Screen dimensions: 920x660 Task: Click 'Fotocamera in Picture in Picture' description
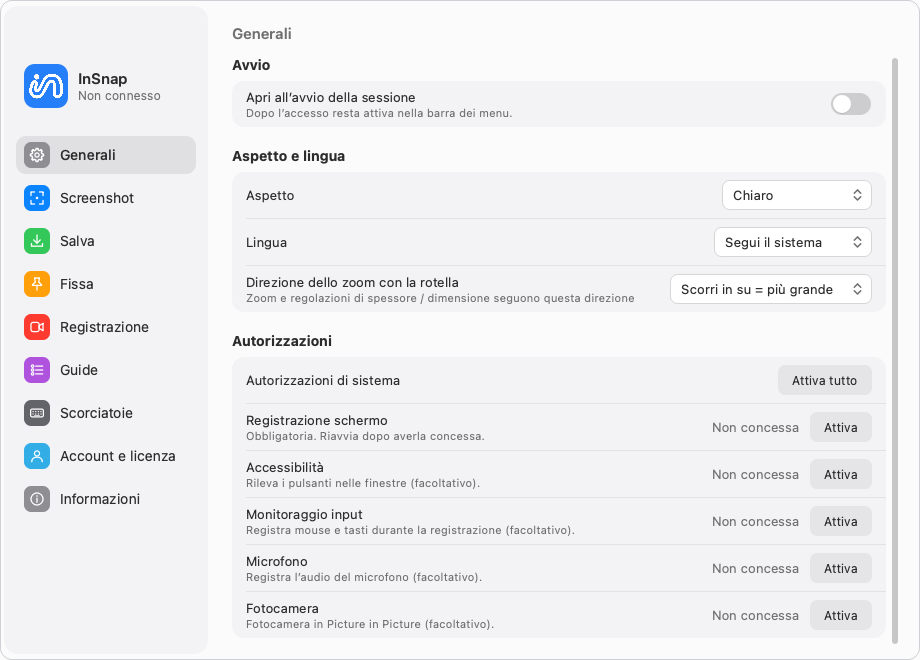(370, 624)
